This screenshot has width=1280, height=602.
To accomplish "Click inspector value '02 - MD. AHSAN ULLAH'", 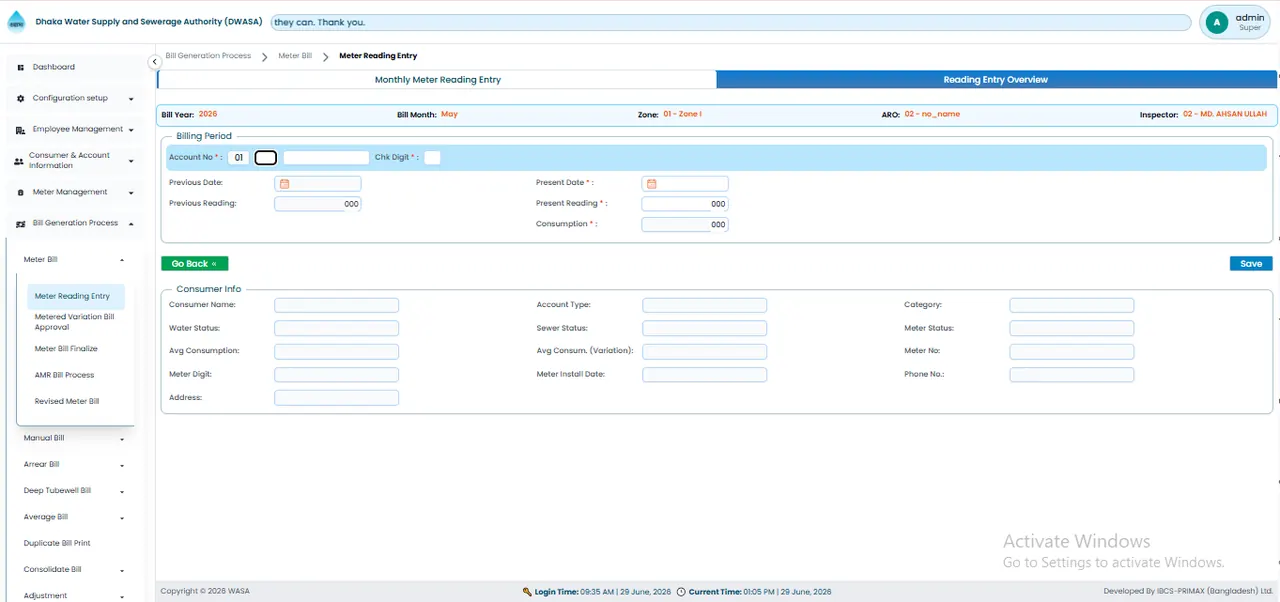I will click(1225, 114).
